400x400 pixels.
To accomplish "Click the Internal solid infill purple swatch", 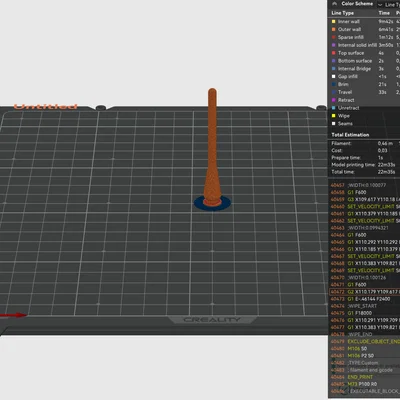I will click(334, 45).
